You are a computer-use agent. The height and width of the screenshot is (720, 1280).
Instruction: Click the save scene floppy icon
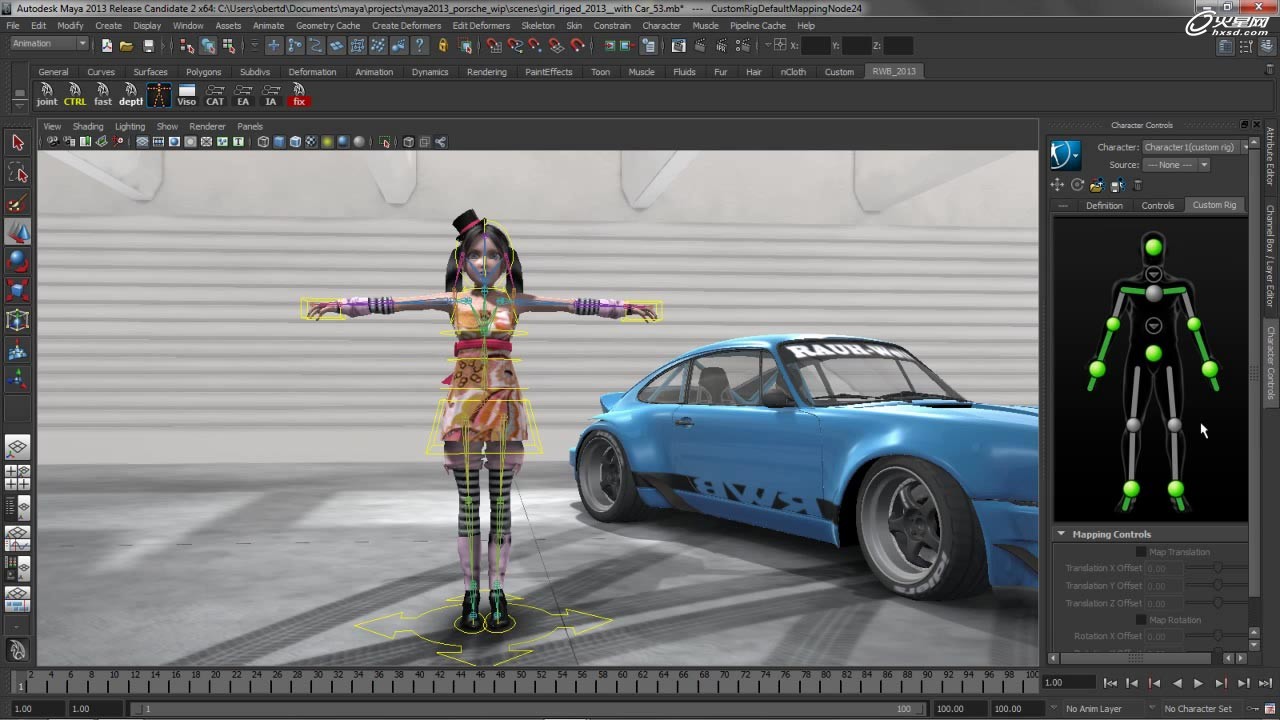[148, 46]
